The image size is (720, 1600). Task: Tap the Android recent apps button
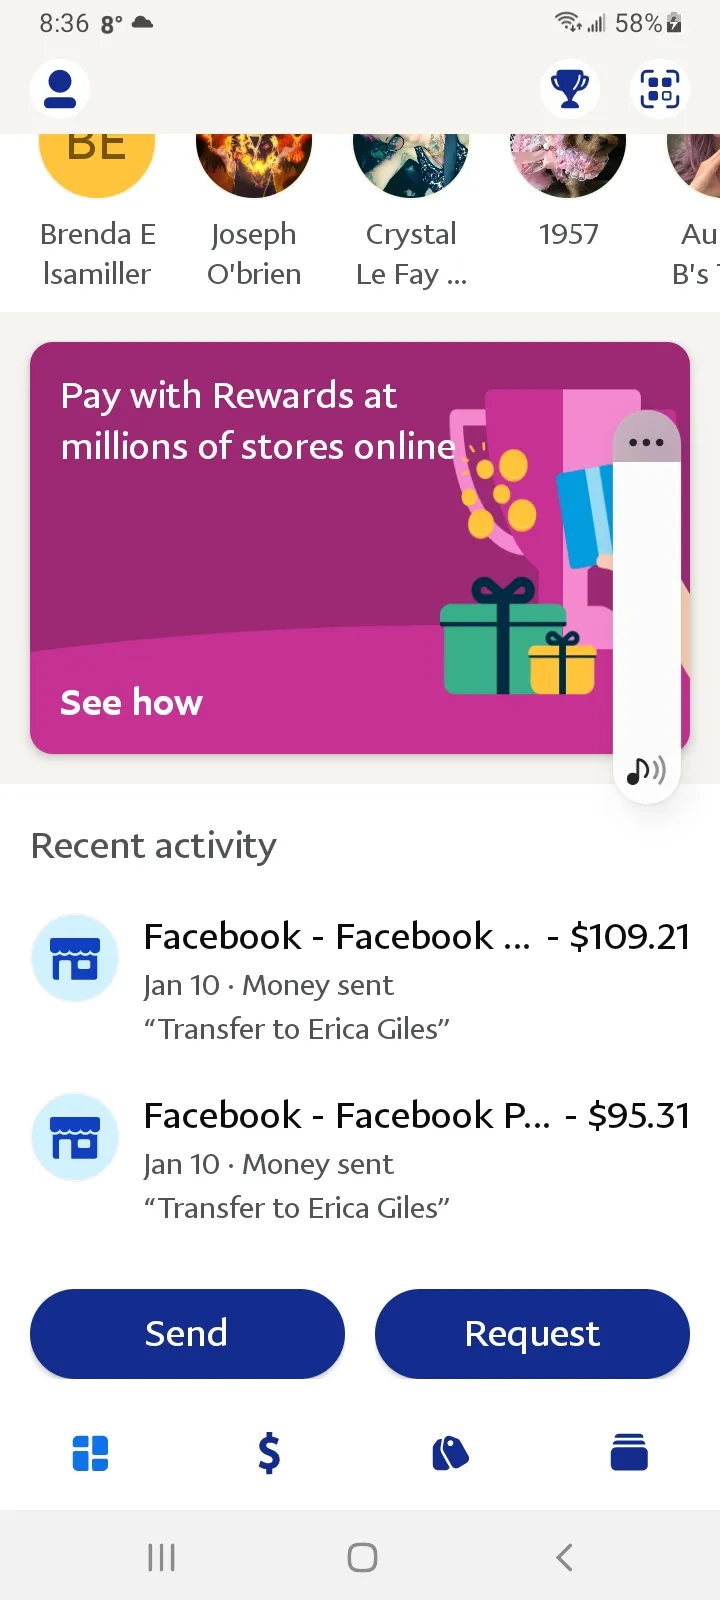pyautogui.click(x=161, y=1557)
